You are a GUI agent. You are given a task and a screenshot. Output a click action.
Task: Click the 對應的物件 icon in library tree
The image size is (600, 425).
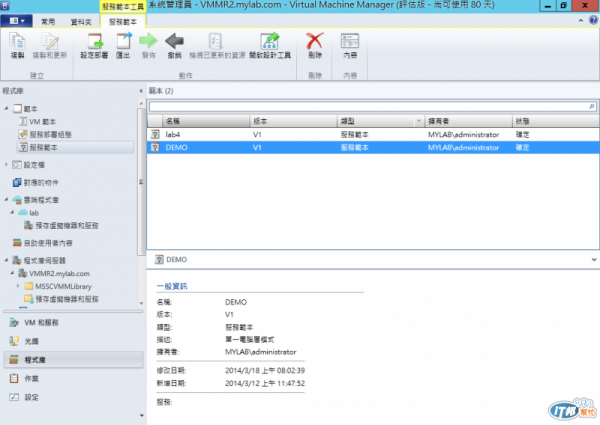[17, 182]
